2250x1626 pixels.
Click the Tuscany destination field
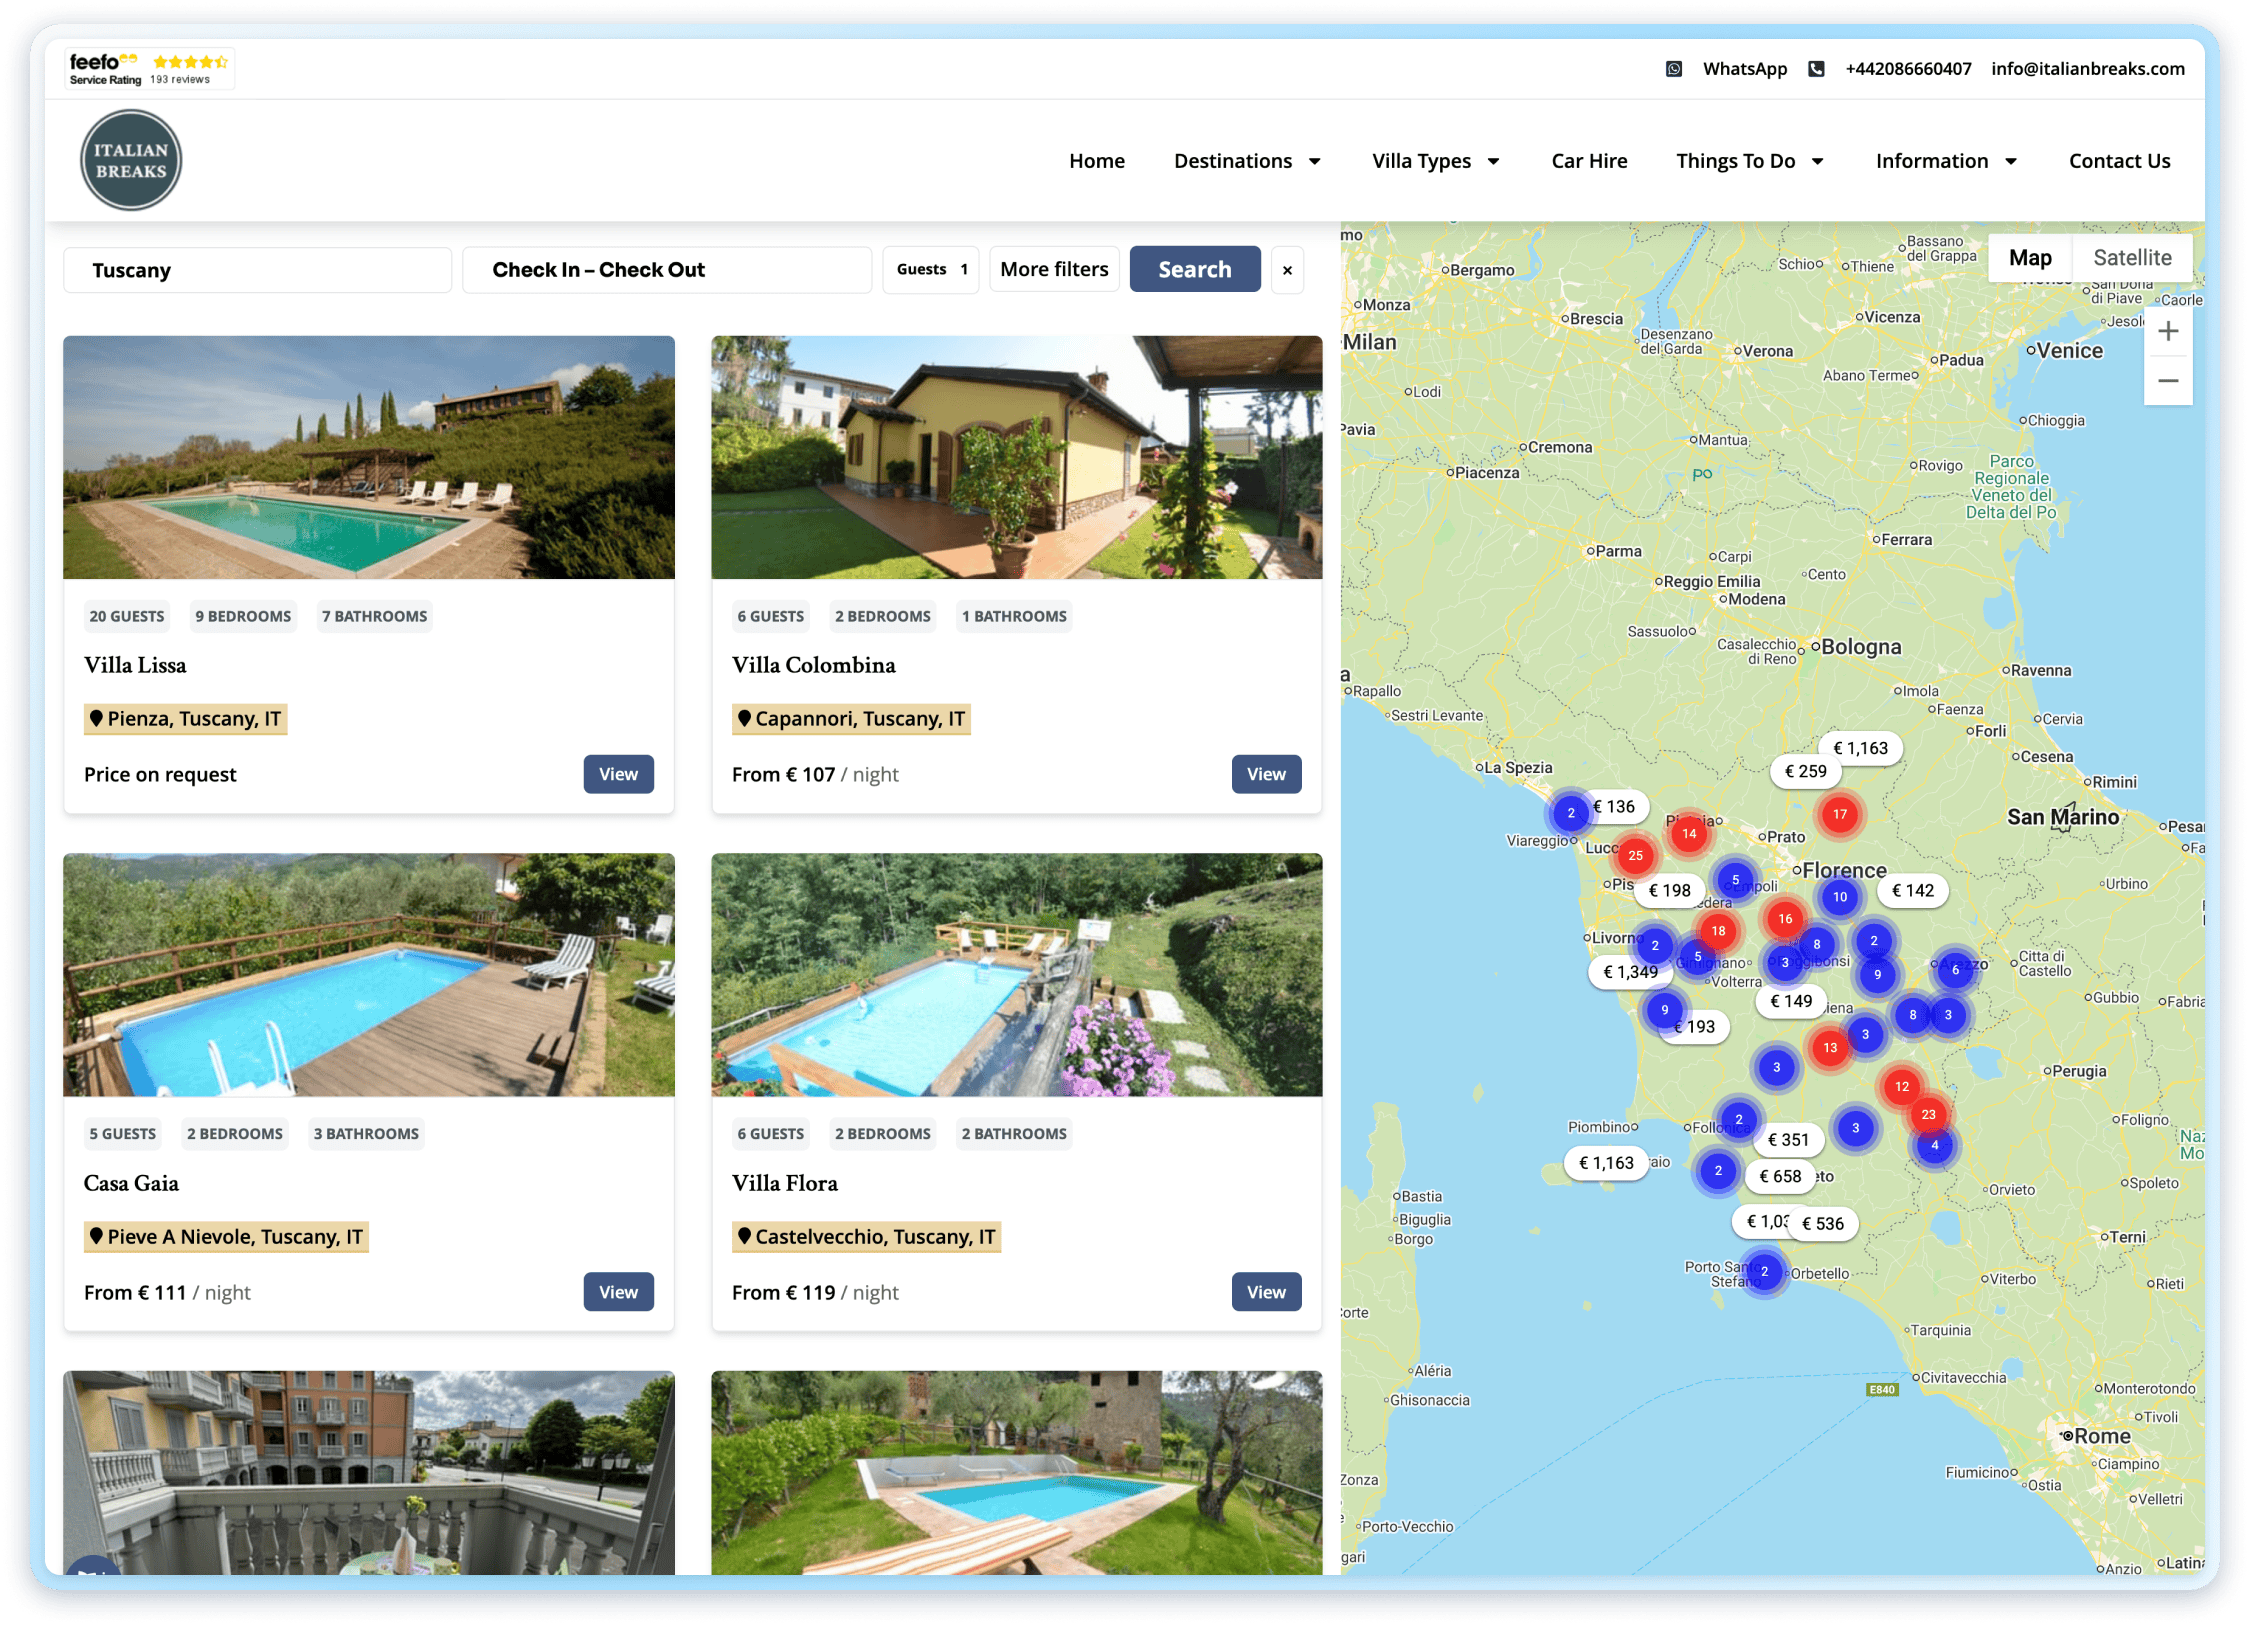tap(257, 270)
